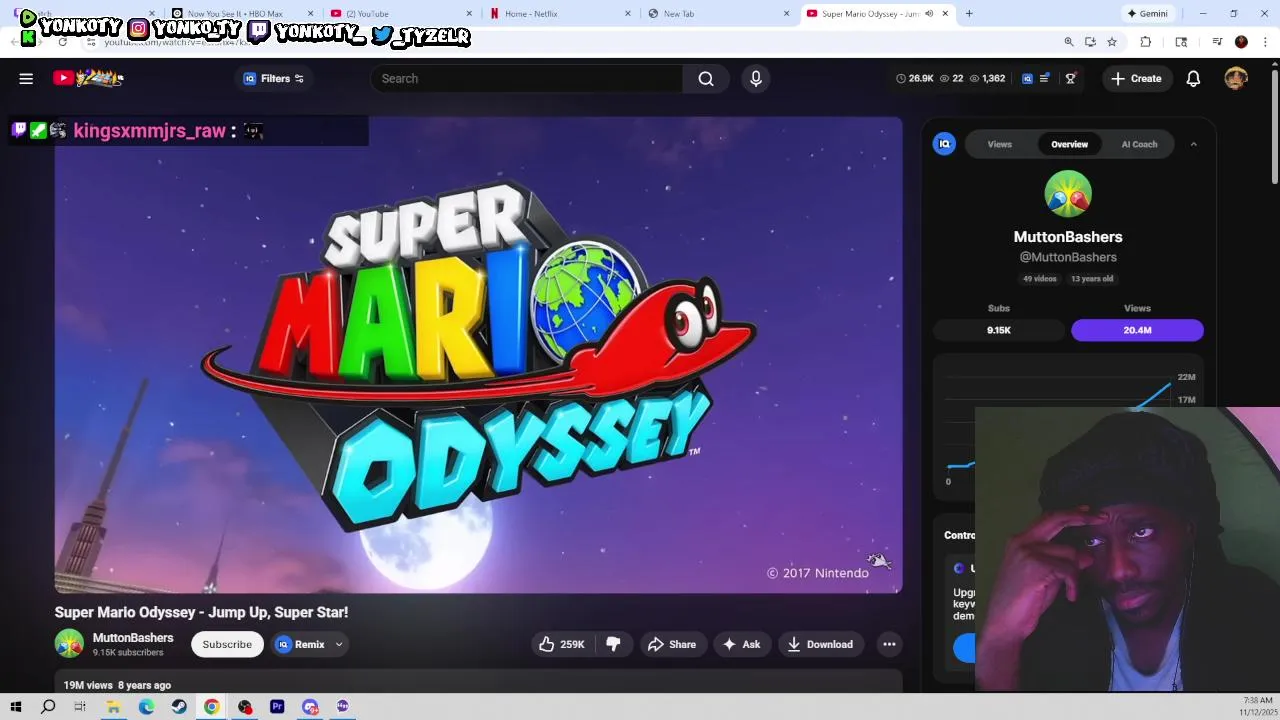1280x720 pixels.
Task: Open Steam from the taskbar
Action: tap(179, 706)
